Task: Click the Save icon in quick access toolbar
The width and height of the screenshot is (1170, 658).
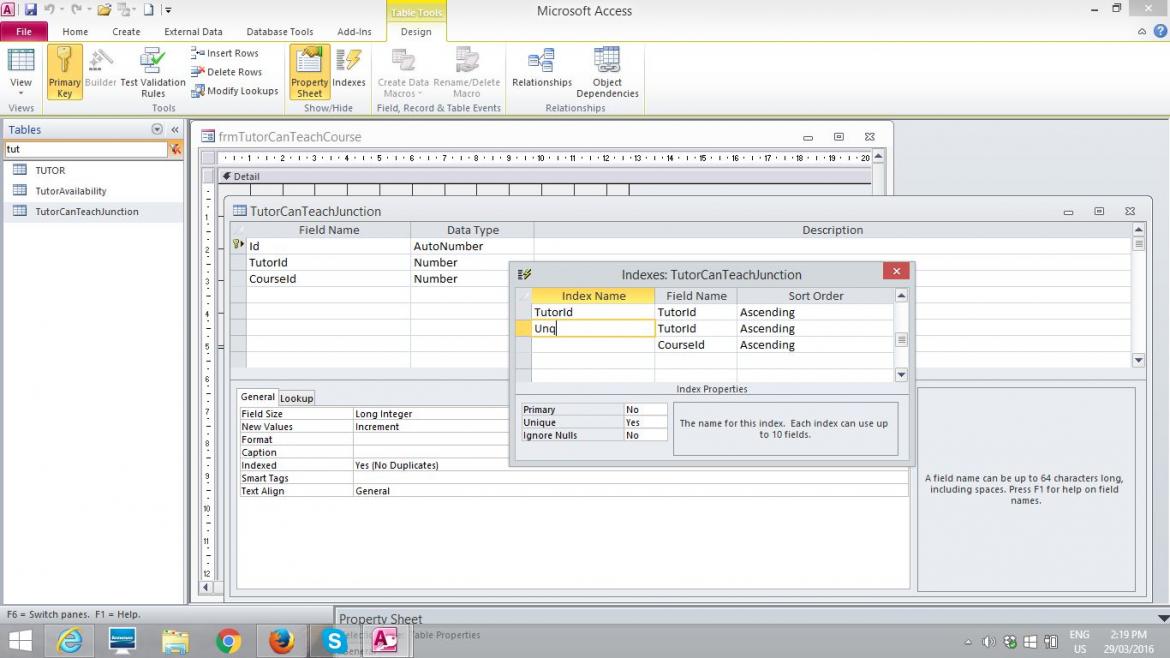Action: pyautogui.click(x=31, y=10)
